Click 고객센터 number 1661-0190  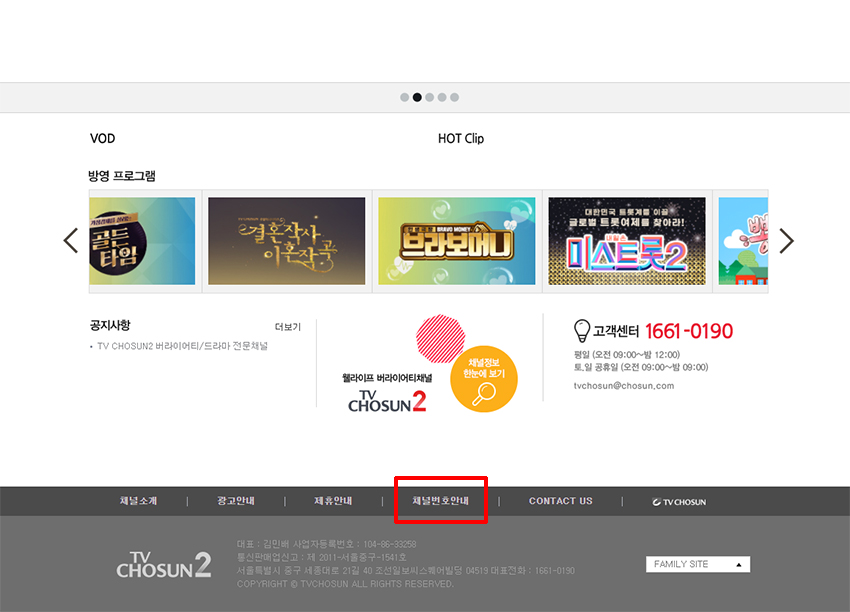(689, 331)
